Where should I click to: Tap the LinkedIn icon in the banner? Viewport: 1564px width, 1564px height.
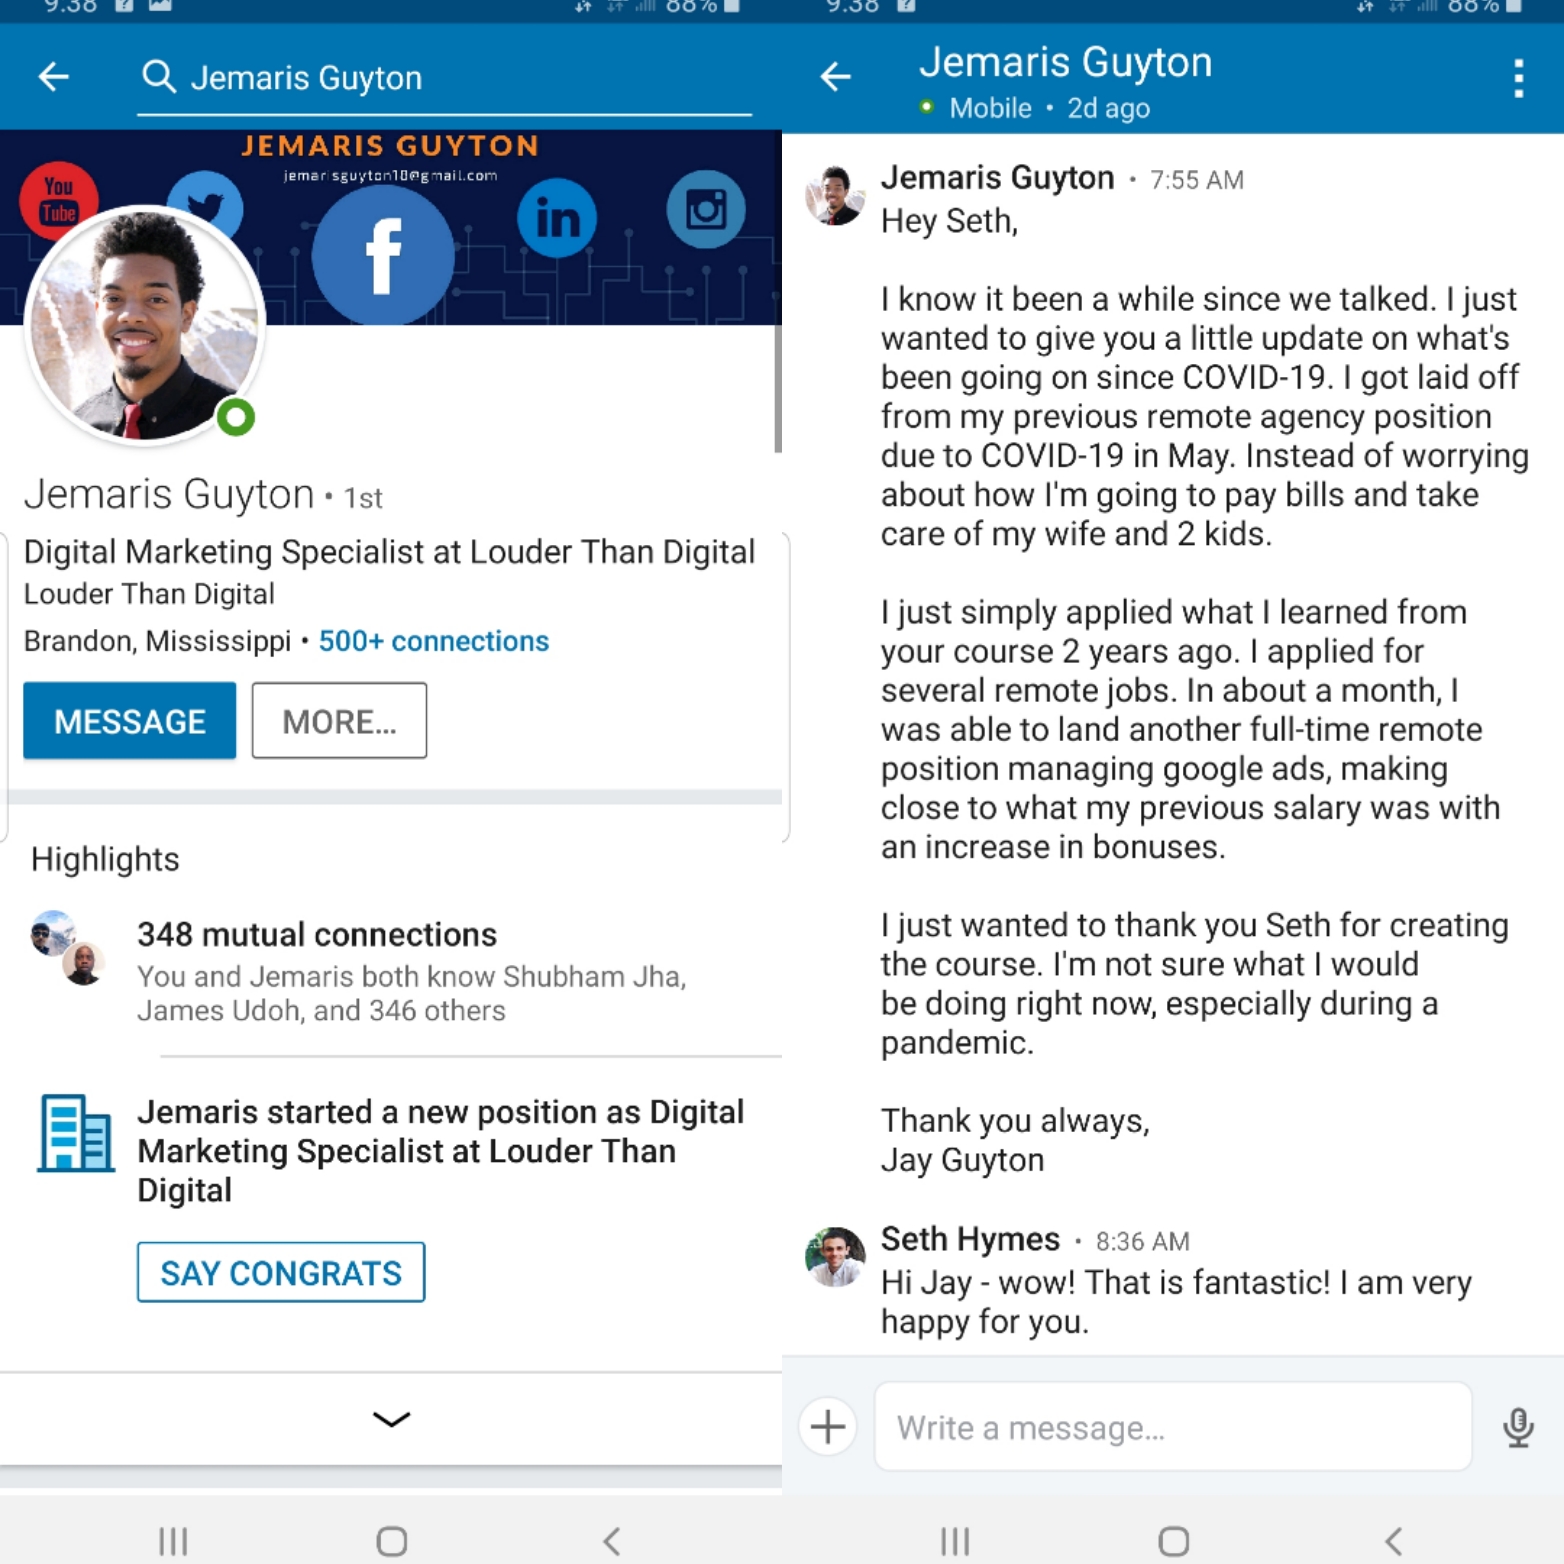[x=557, y=219]
